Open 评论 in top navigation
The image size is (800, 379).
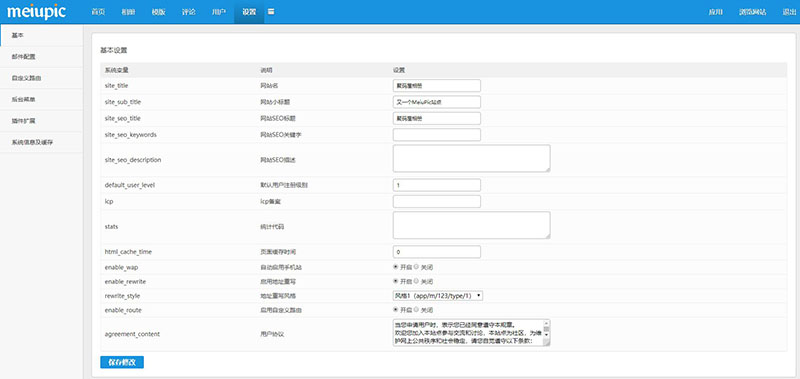[x=189, y=12]
